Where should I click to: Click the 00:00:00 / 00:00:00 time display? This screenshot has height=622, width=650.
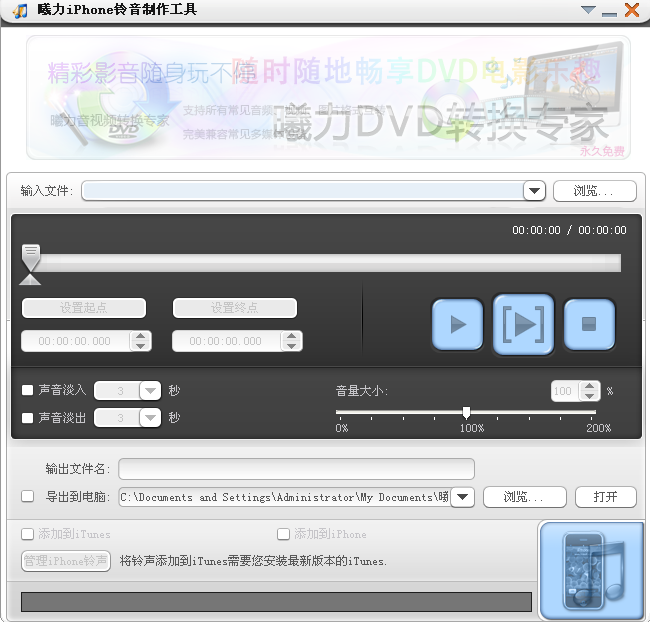(569, 230)
